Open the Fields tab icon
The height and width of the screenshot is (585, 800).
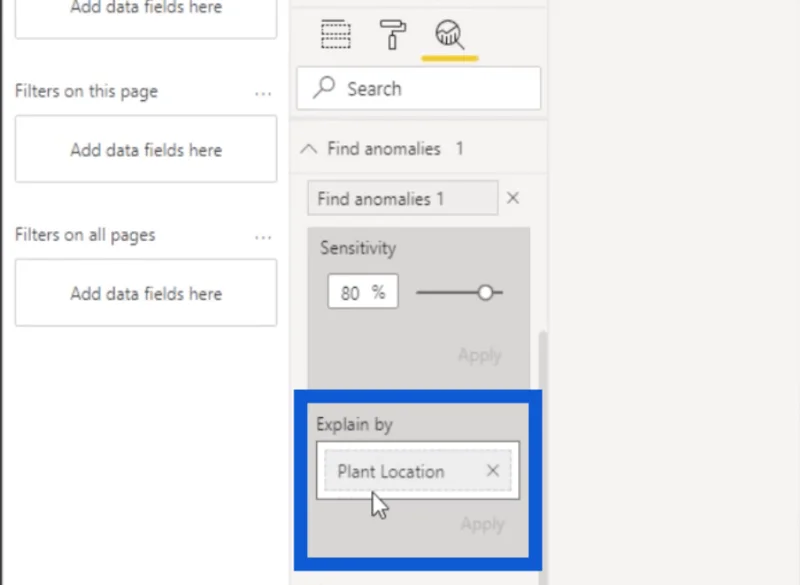pyautogui.click(x=336, y=34)
